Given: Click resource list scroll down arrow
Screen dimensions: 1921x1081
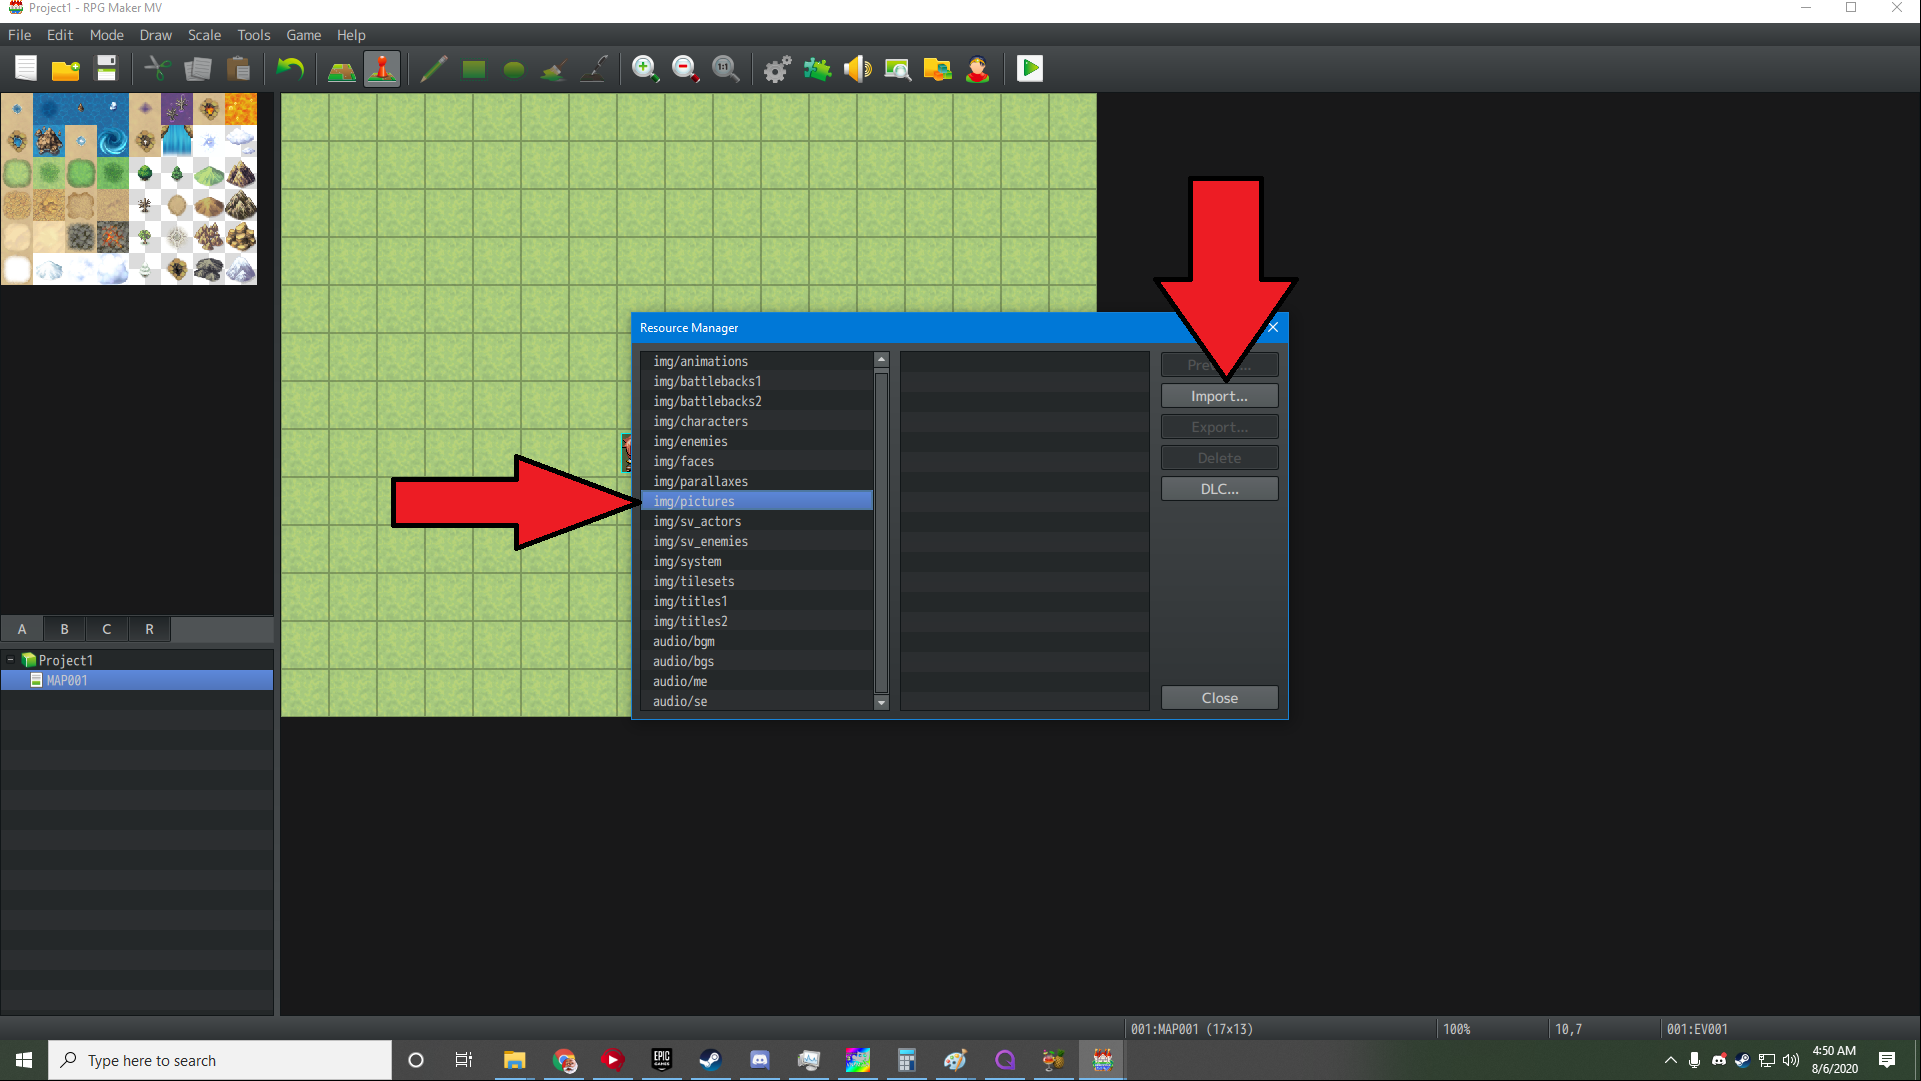Looking at the screenshot, I should [881, 703].
